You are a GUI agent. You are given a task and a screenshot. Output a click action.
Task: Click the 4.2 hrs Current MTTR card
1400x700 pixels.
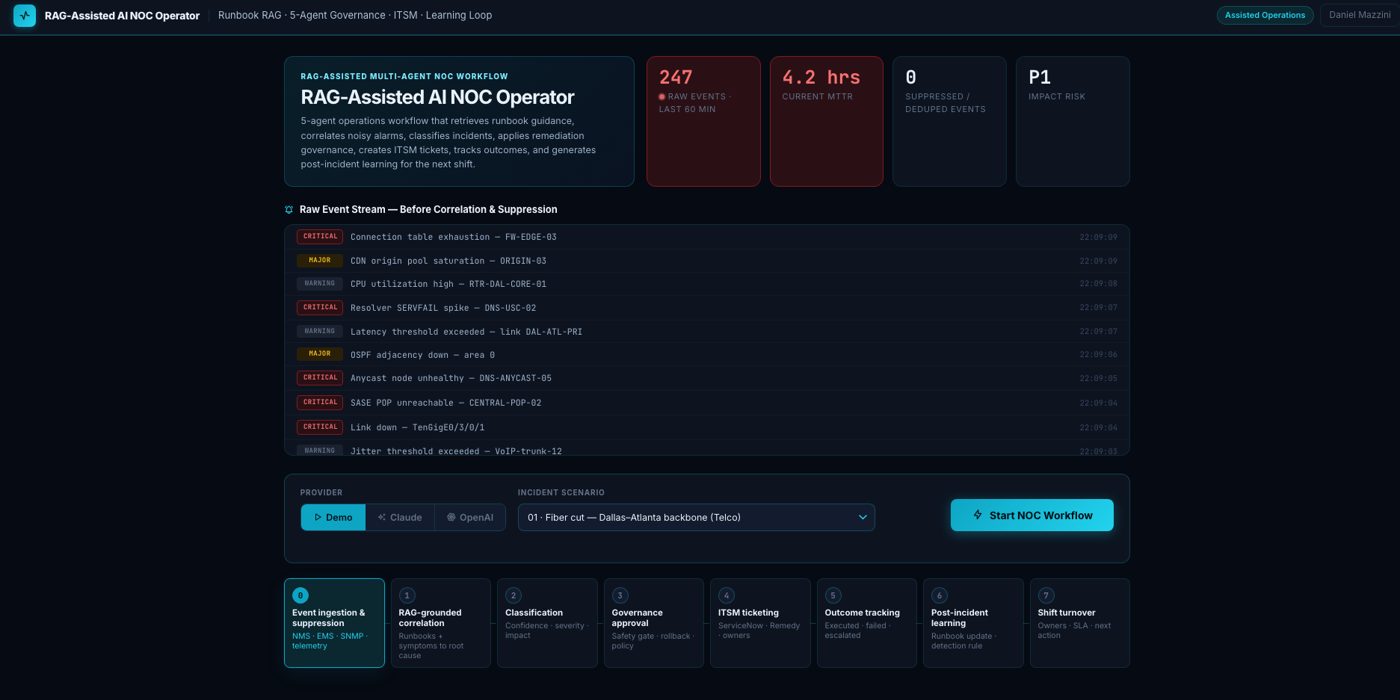point(826,121)
